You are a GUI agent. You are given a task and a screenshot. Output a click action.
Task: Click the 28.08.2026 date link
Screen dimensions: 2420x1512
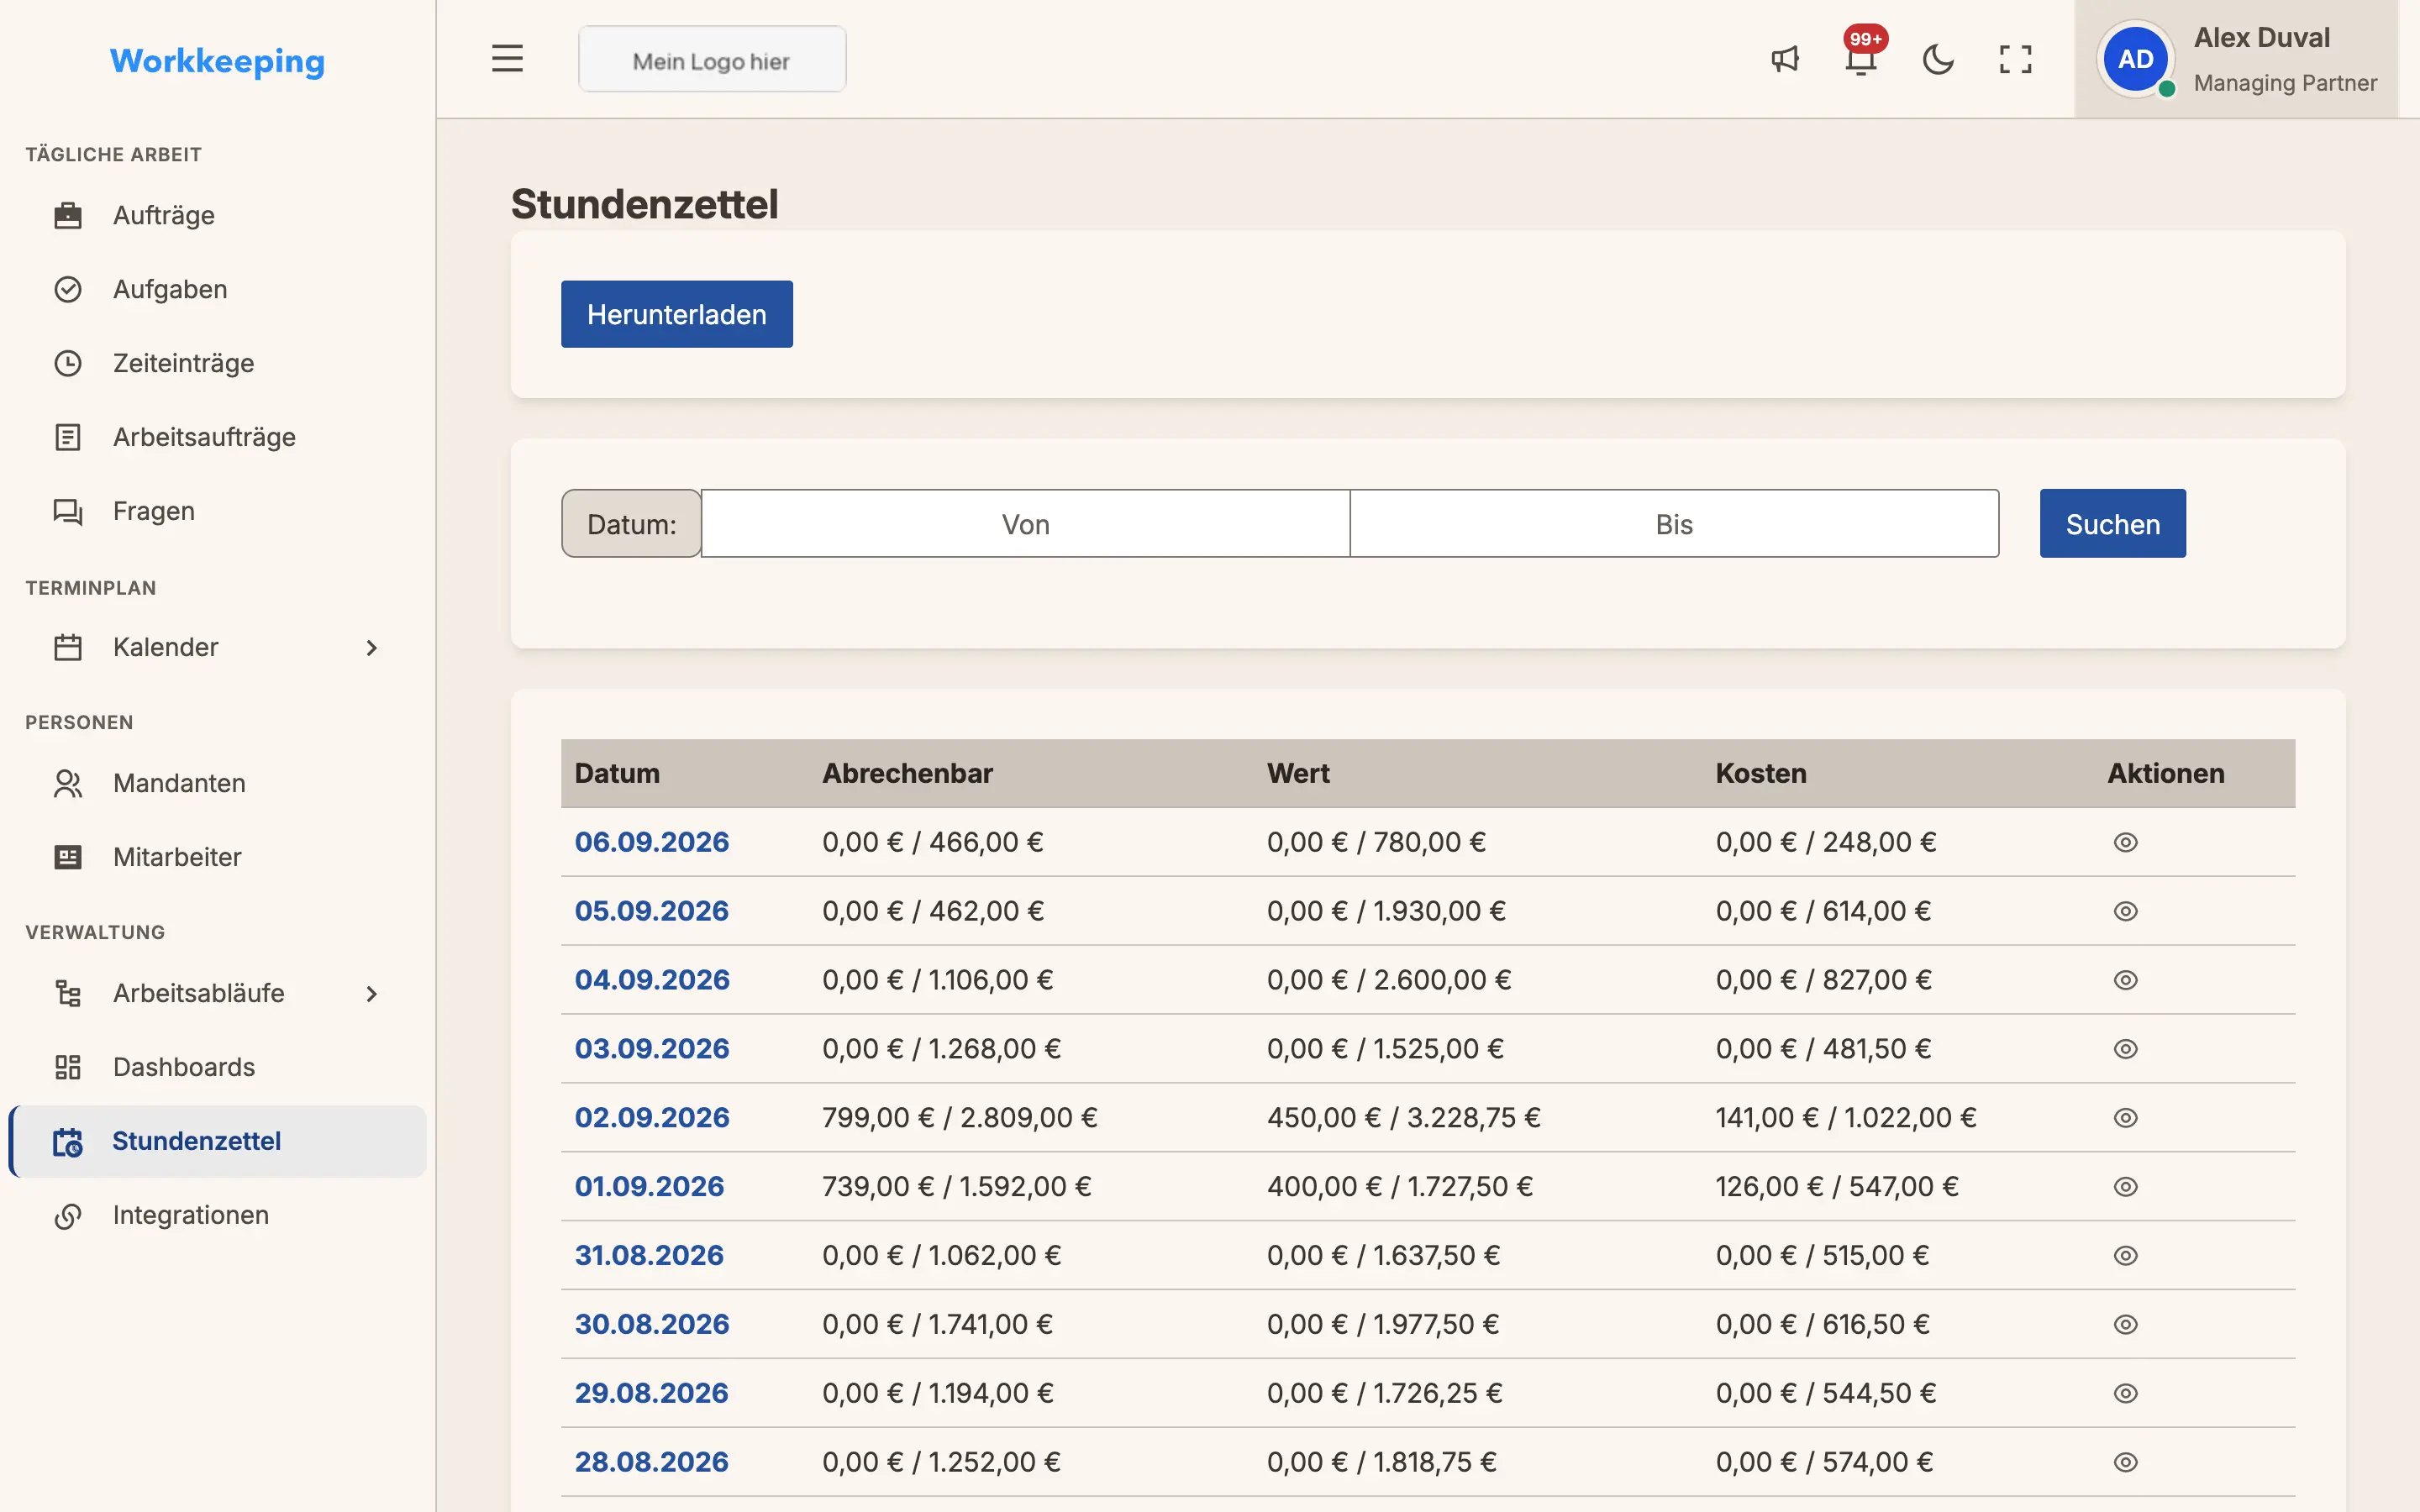(652, 1462)
